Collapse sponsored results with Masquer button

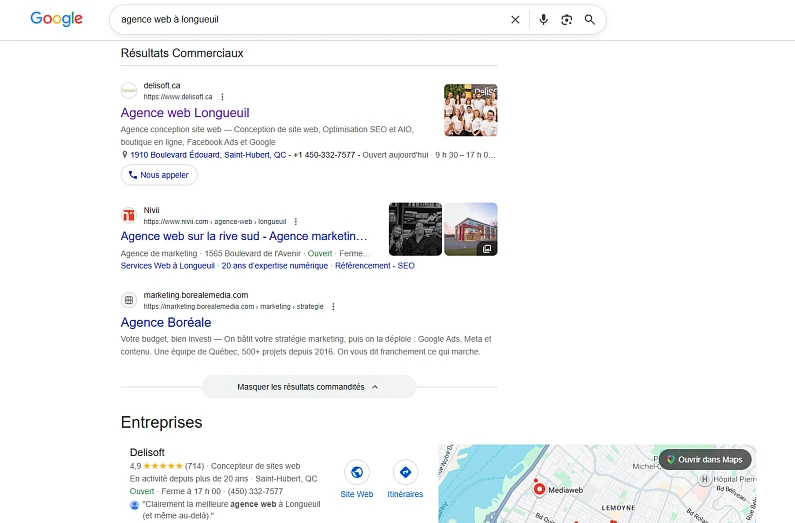[x=309, y=387]
